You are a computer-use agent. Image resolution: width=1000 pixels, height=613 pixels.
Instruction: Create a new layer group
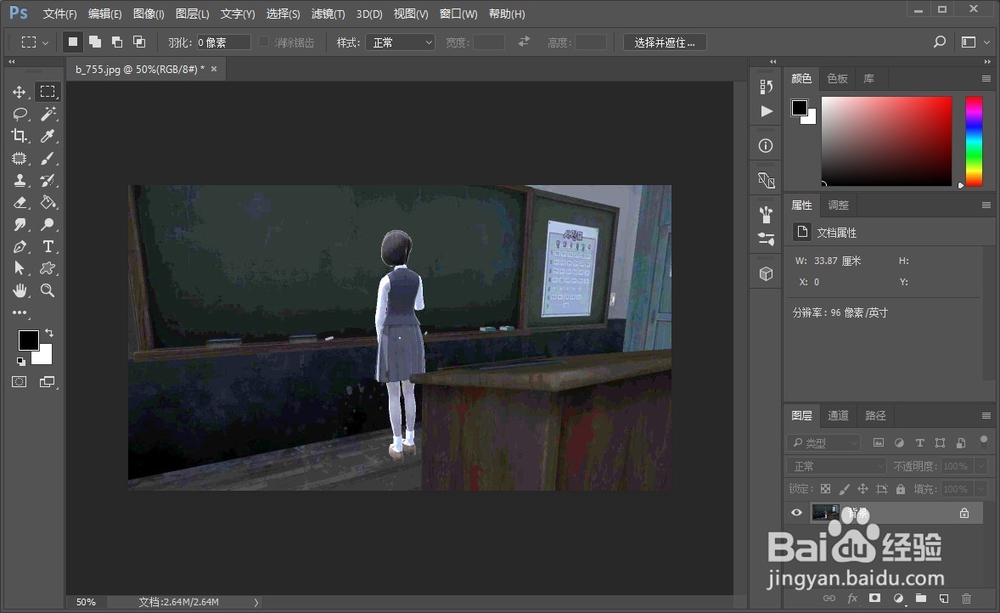click(921, 598)
